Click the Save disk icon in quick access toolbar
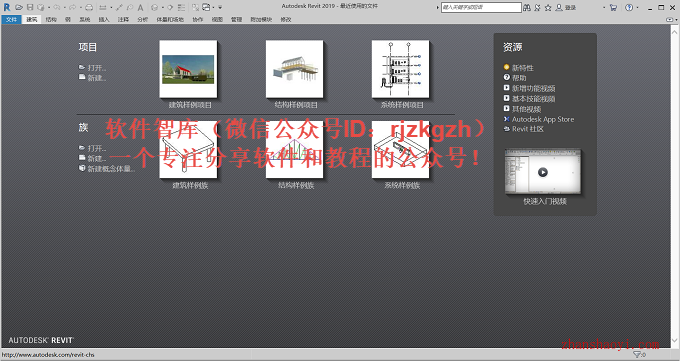Screen dimensions: 680x361 [x=30, y=7]
